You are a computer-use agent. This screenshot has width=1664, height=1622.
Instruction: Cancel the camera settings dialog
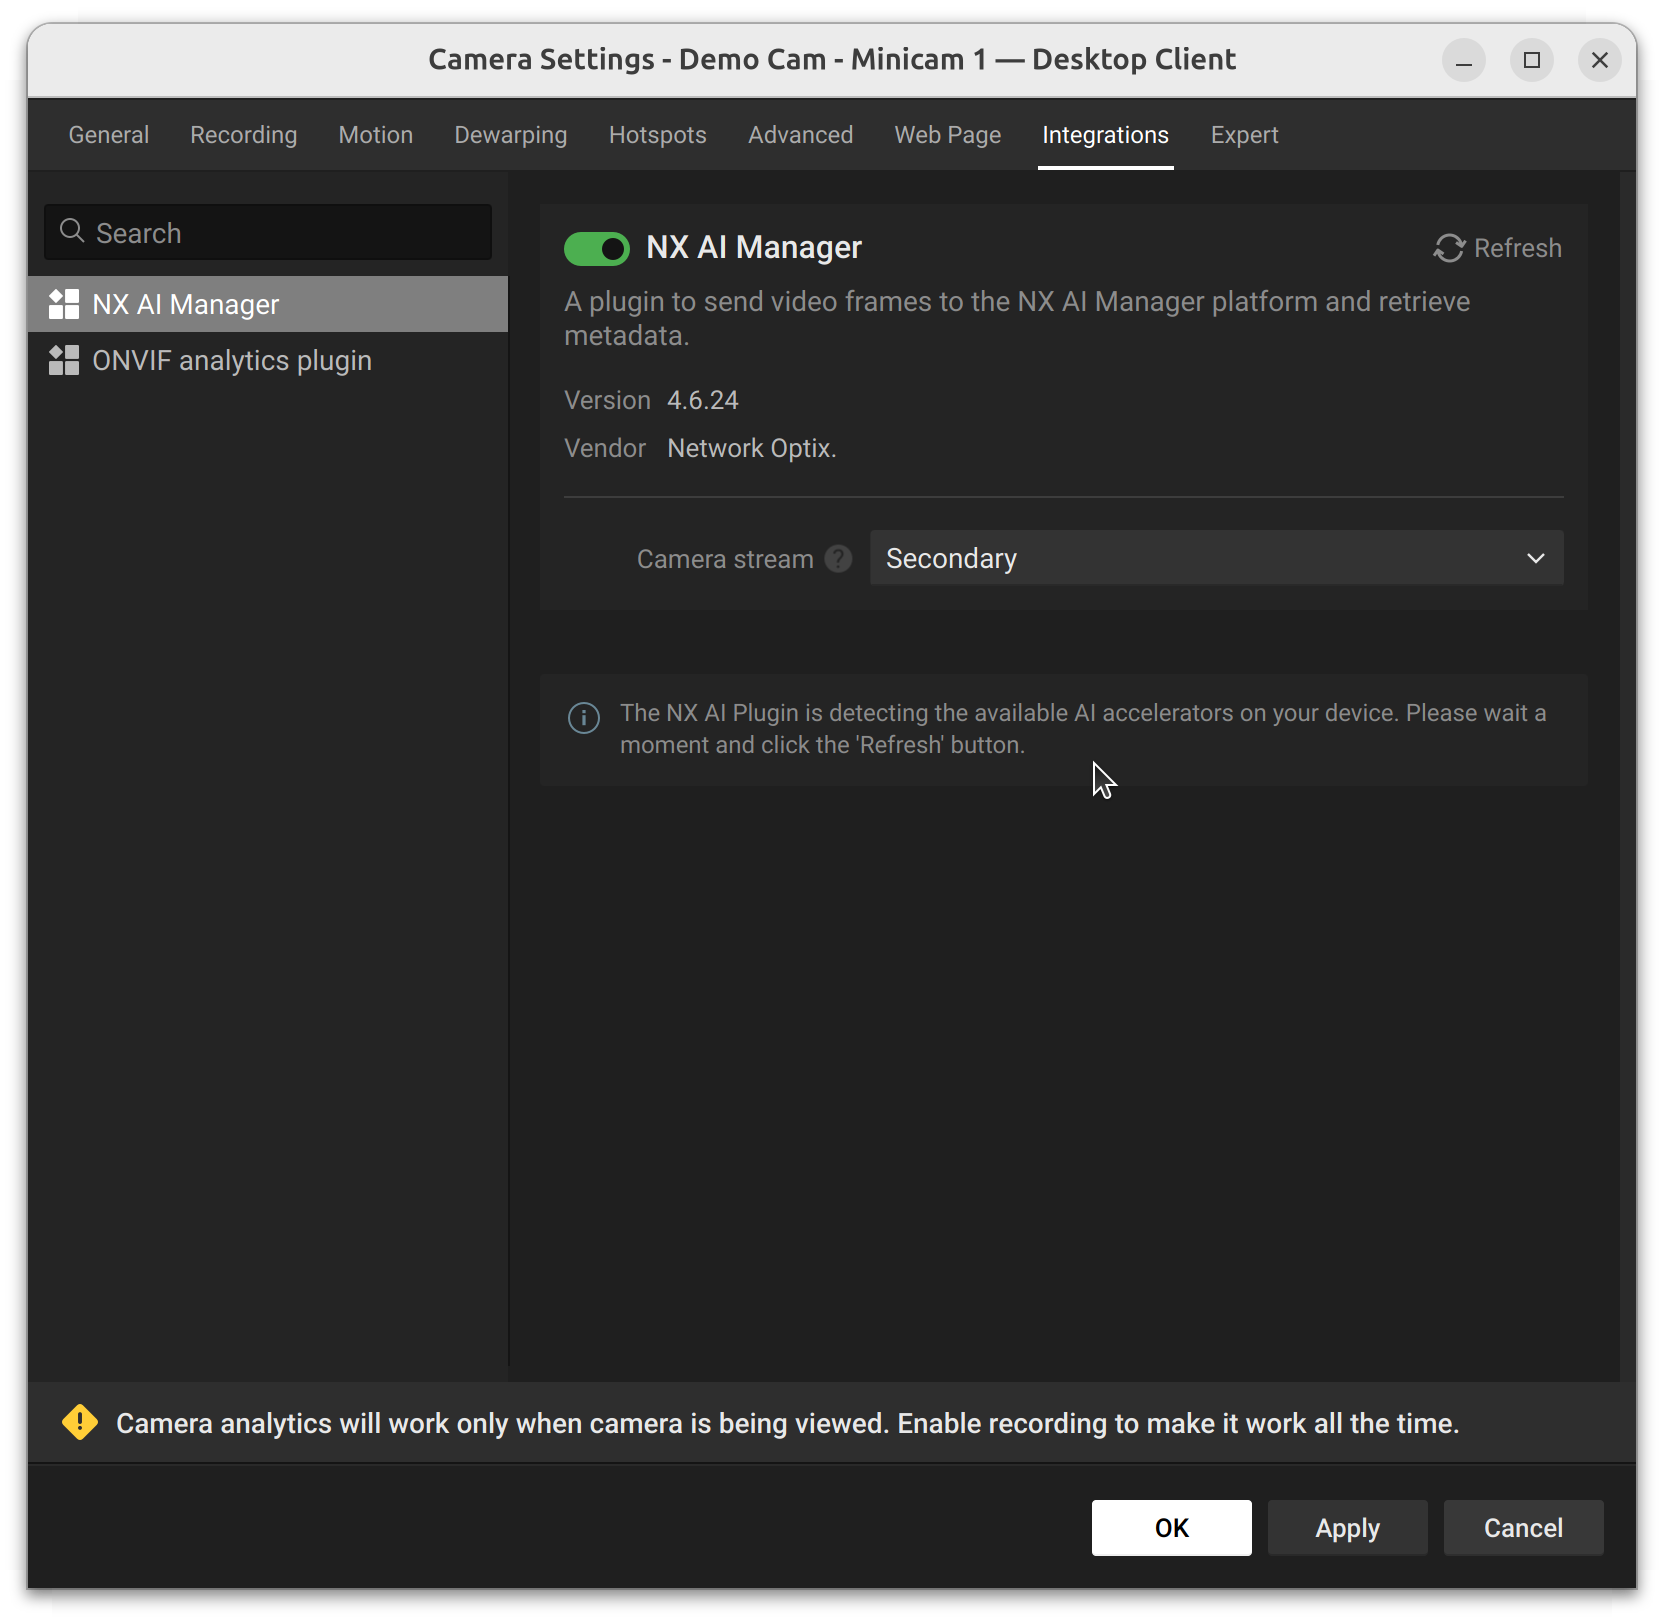click(x=1523, y=1528)
